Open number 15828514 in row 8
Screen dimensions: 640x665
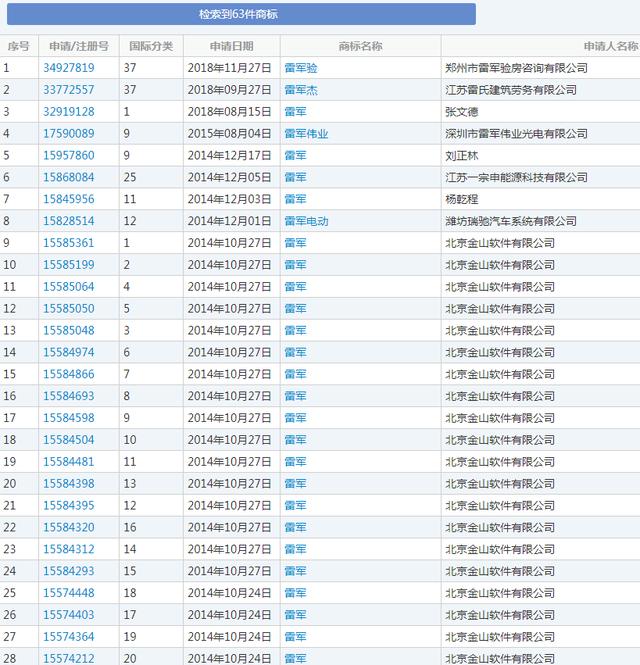coord(69,221)
